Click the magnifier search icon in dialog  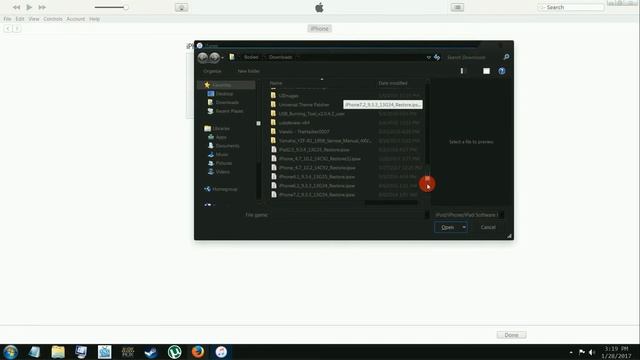click(506, 57)
